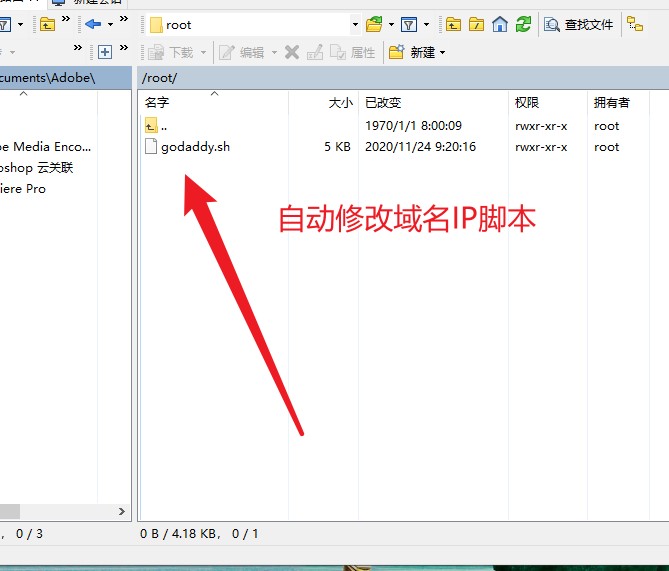
Task: Click the open directory folder icon
Action: (374, 24)
